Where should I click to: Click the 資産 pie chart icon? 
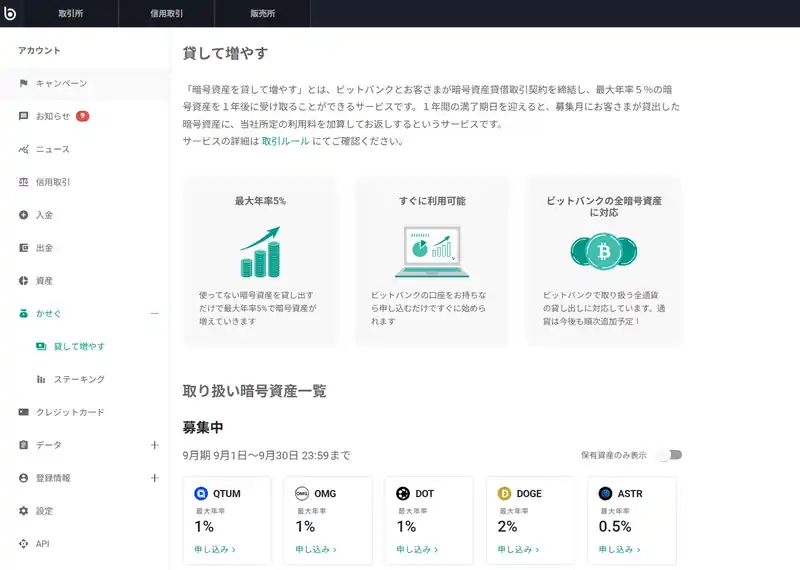(x=23, y=281)
